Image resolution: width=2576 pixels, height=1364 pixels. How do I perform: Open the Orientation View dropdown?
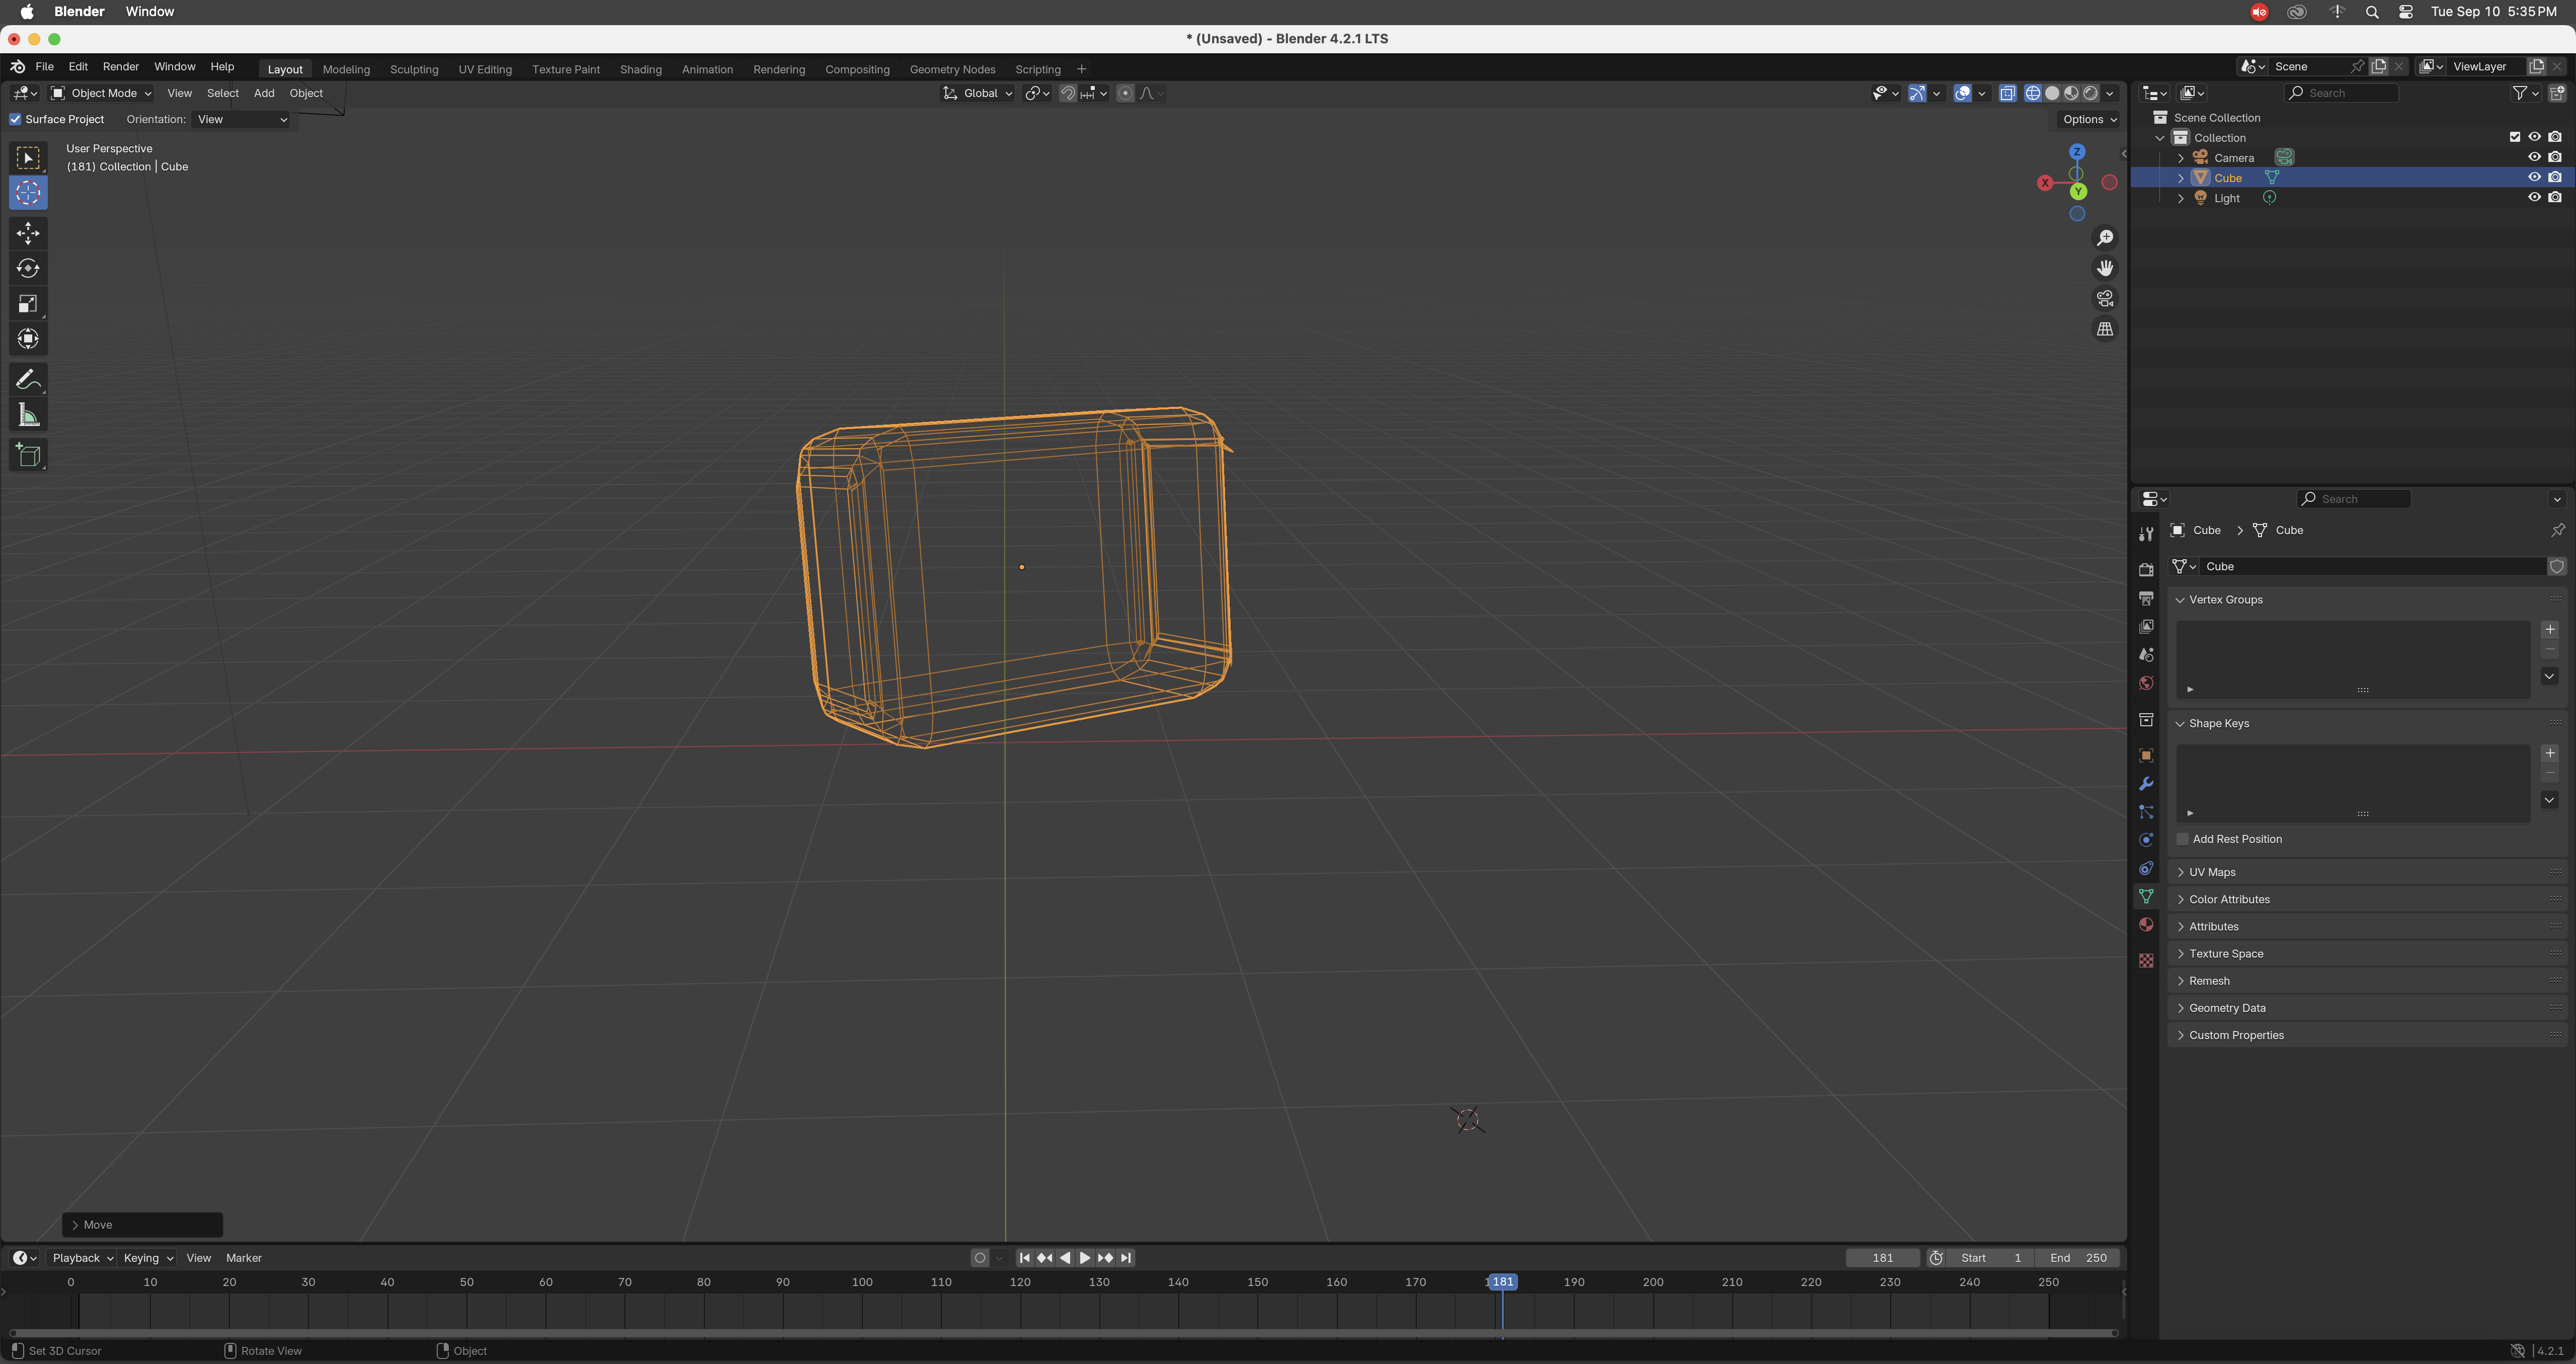point(242,119)
